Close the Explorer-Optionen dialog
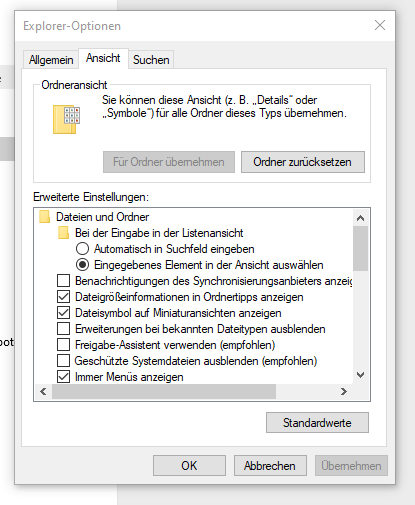The width and height of the screenshot is (415, 505). pyautogui.click(x=380, y=25)
